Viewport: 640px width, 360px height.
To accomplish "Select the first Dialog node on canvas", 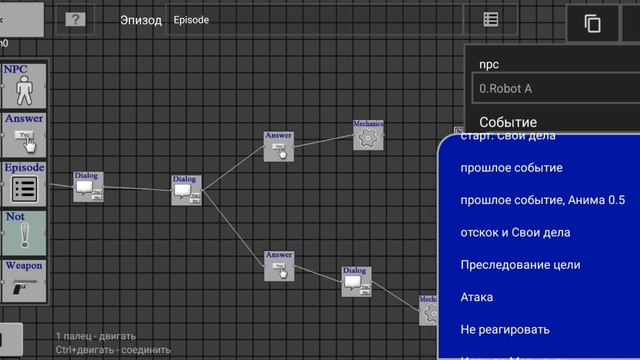I will click(x=88, y=187).
